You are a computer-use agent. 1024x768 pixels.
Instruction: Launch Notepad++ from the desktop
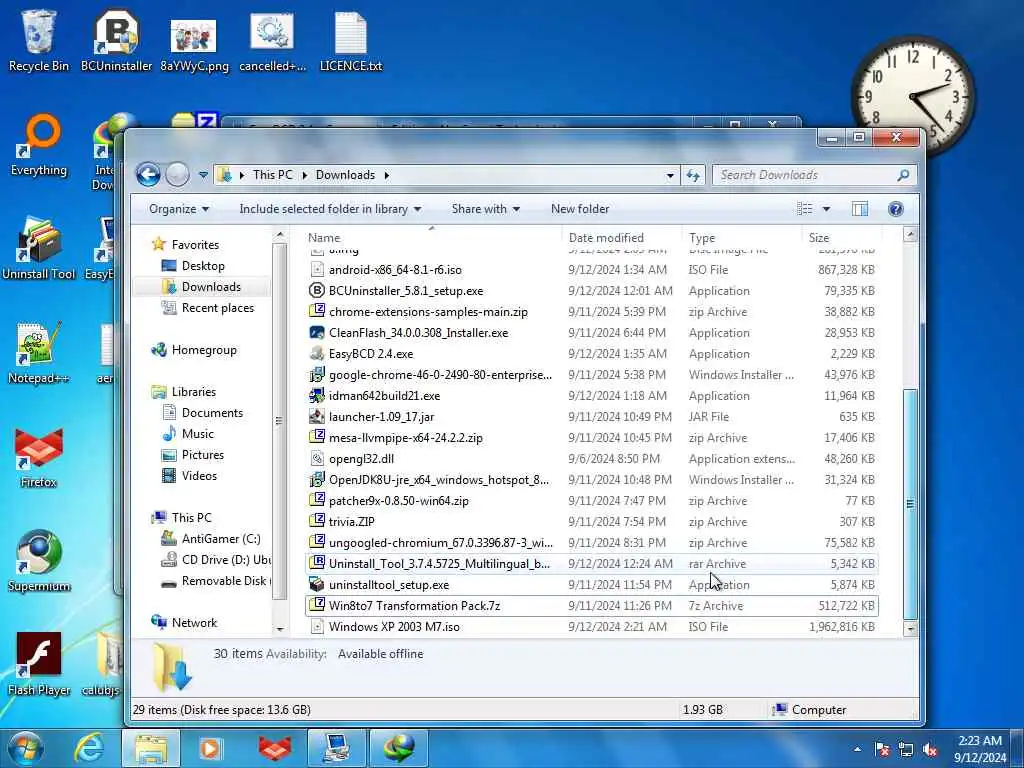(x=39, y=353)
